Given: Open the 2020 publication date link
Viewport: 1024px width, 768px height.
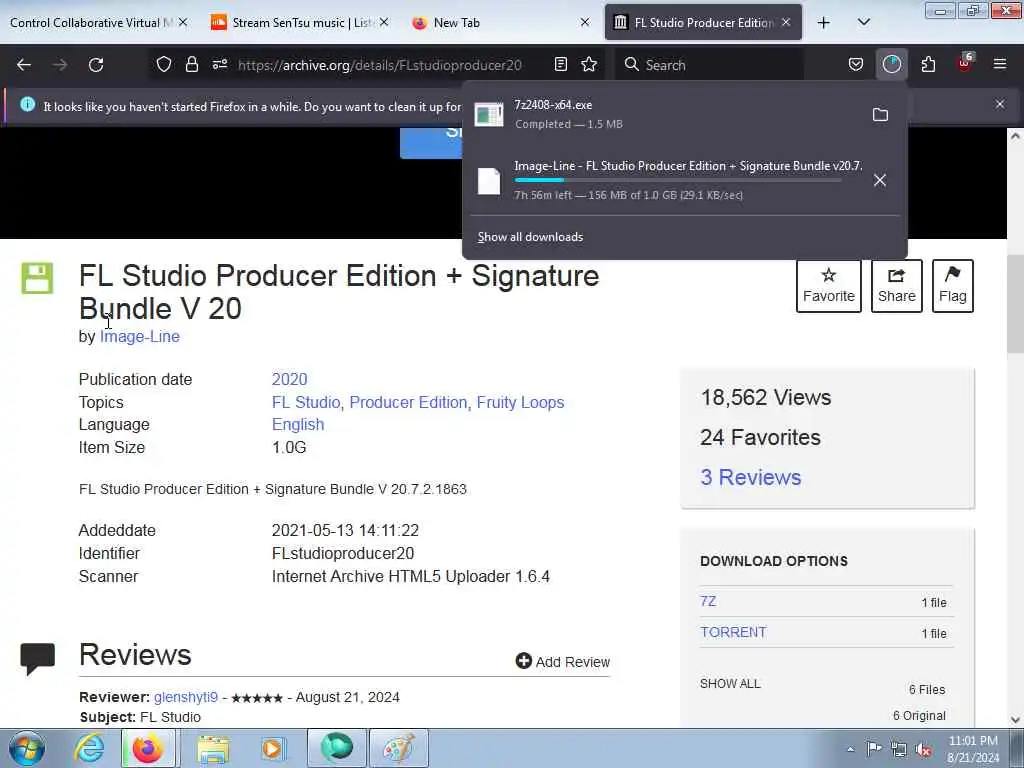Looking at the screenshot, I should [289, 379].
